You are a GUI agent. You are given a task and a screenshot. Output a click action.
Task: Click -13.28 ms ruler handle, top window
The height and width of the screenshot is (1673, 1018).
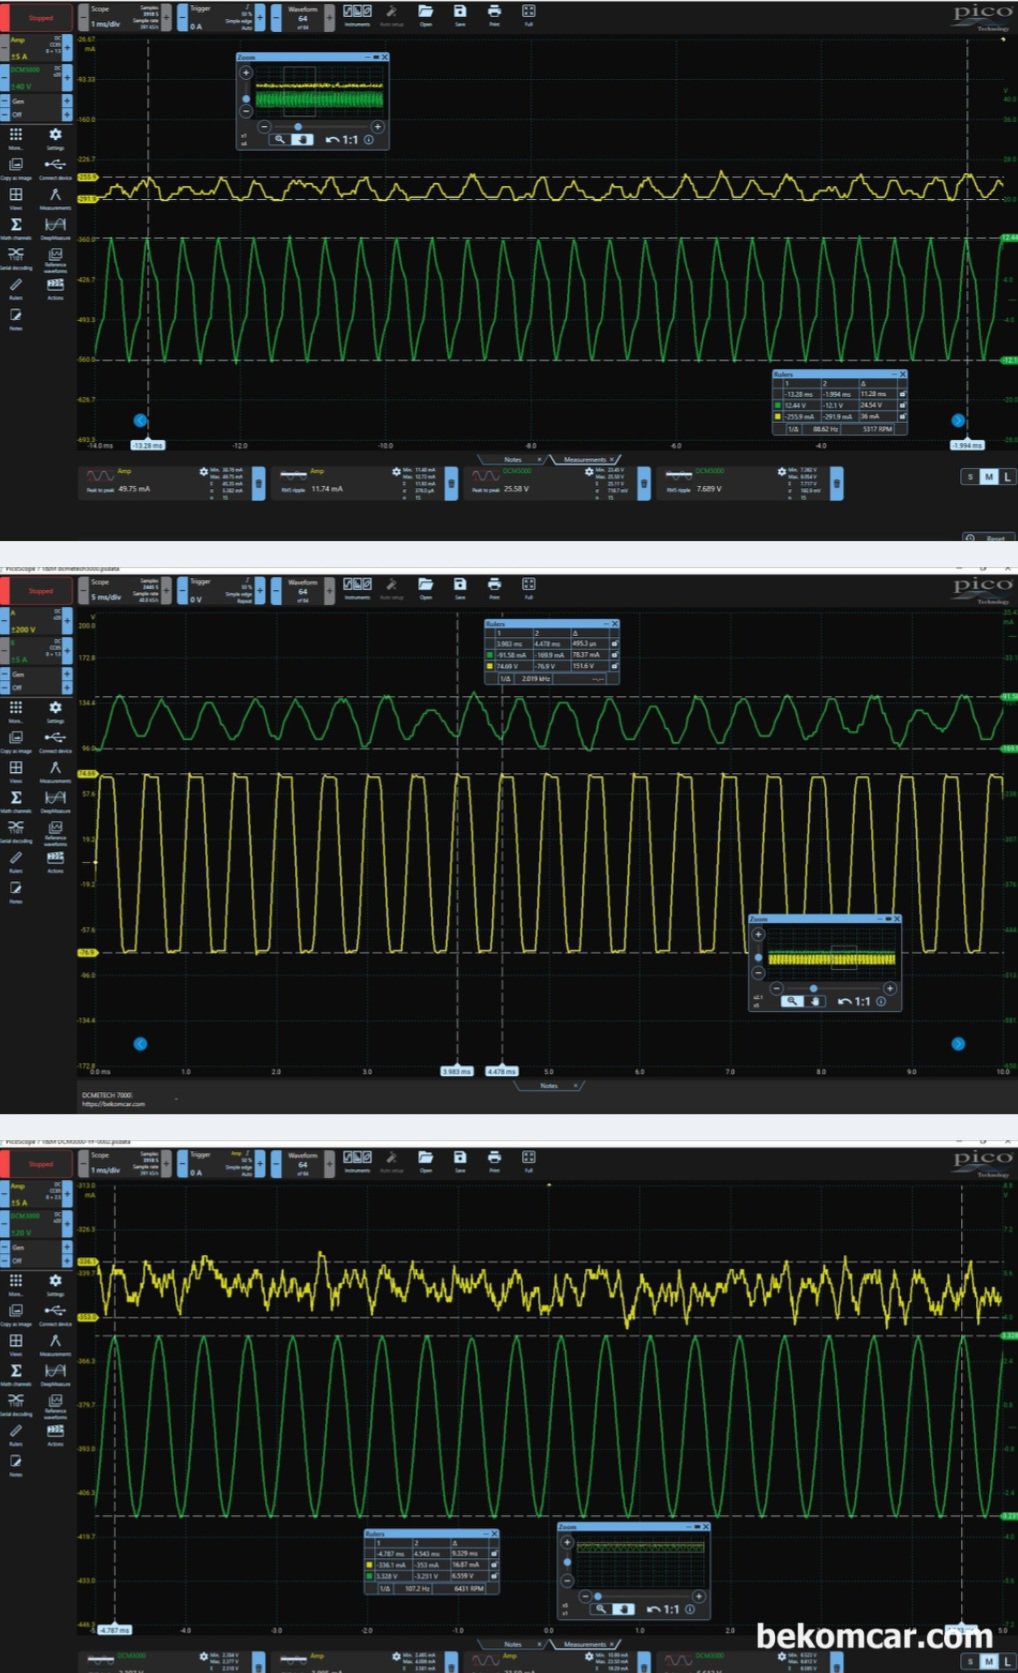coord(148,445)
